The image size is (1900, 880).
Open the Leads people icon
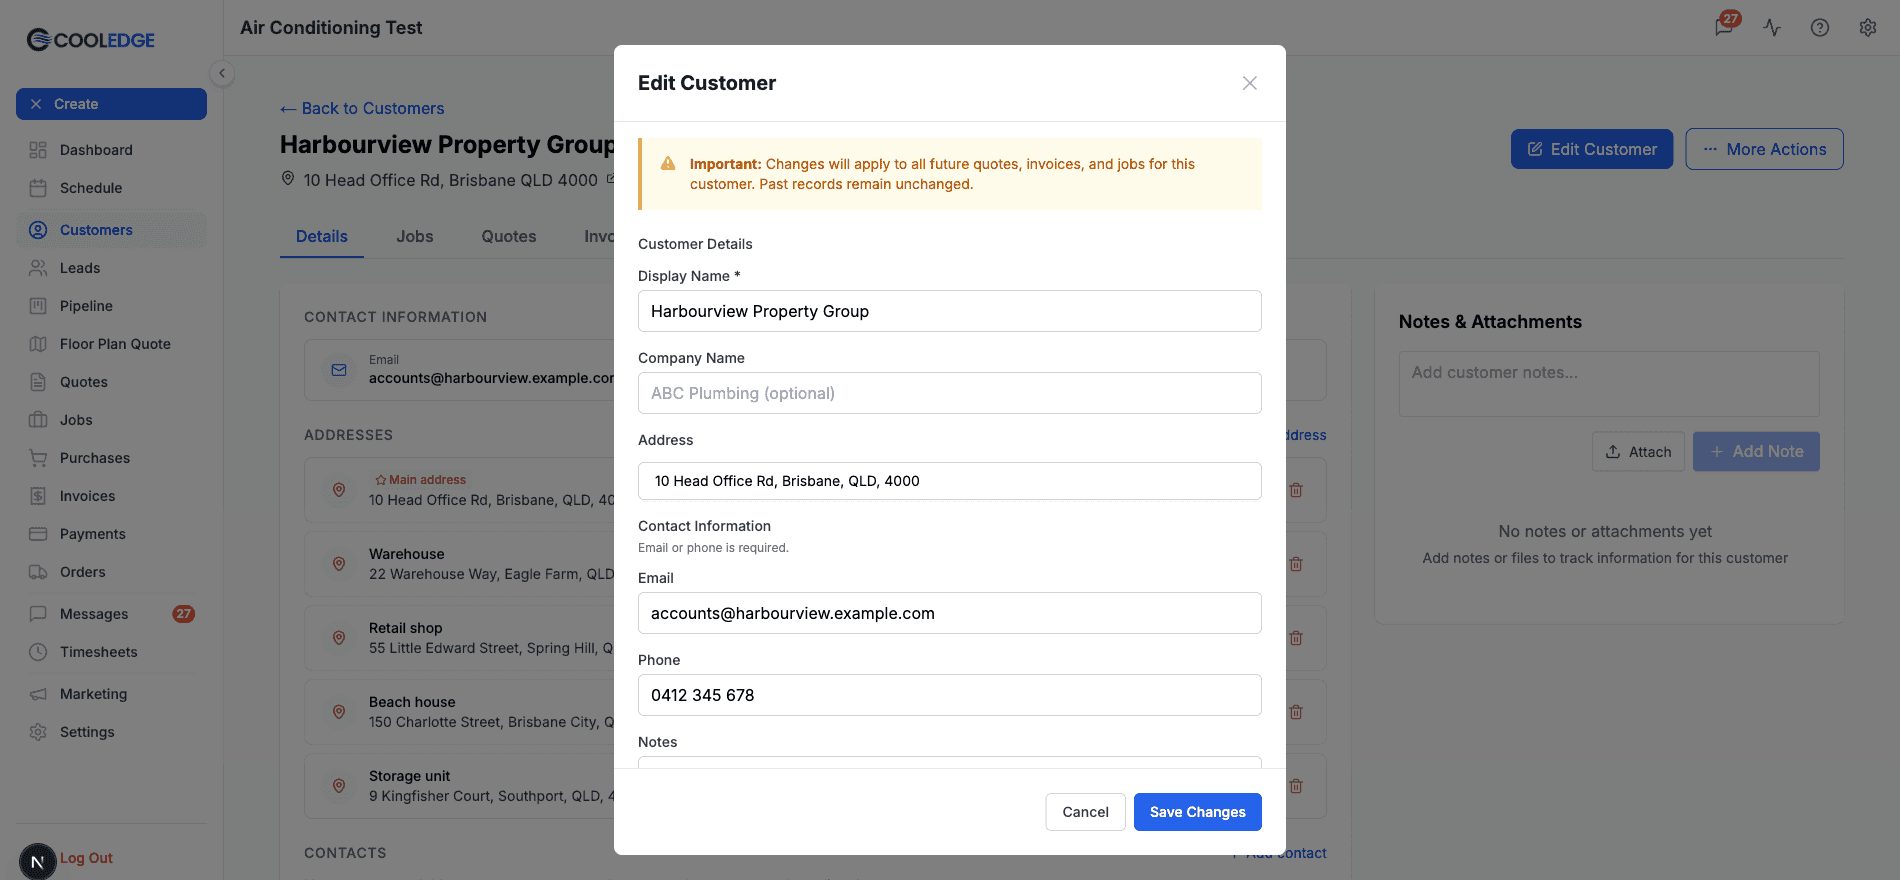coord(38,268)
